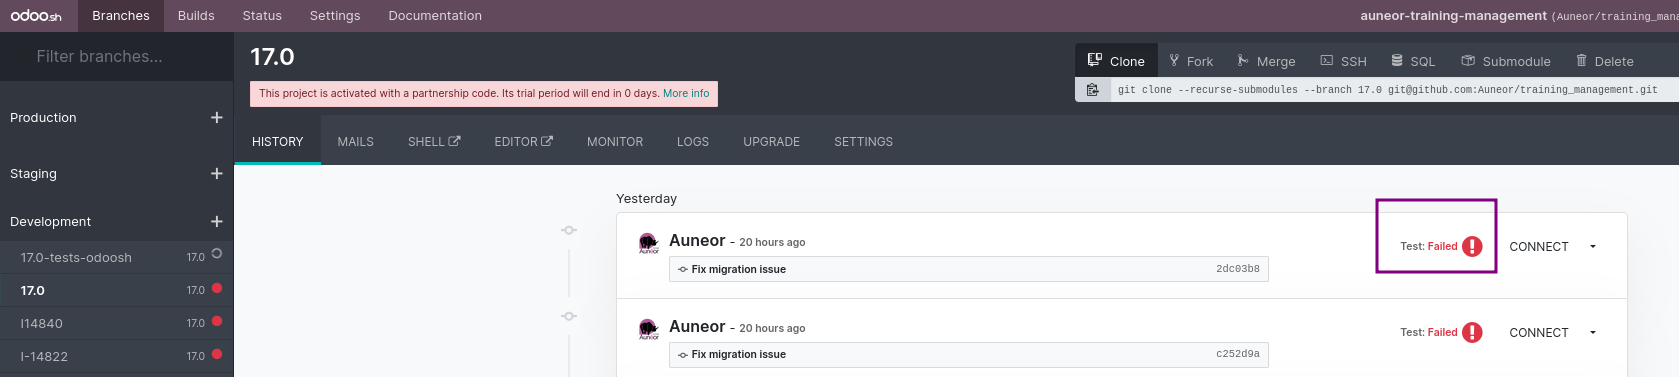Image resolution: width=1679 pixels, height=377 pixels.
Task: Switch to the MONITOR tab
Action: pos(615,142)
